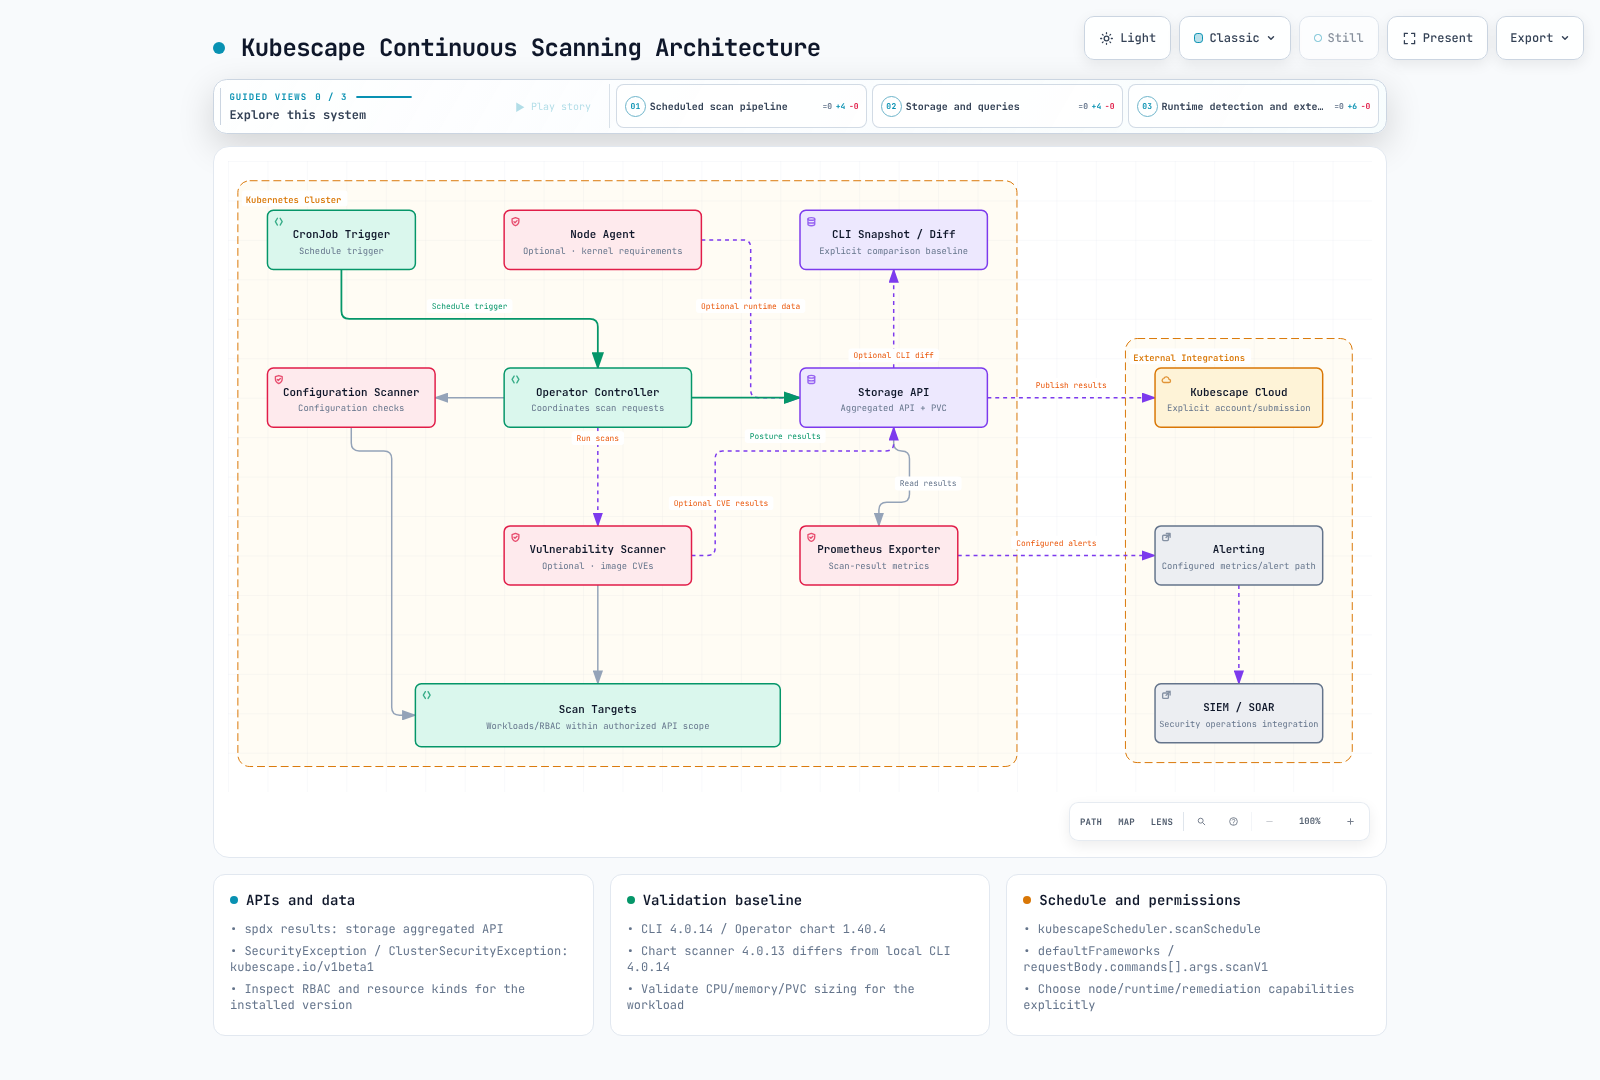Click the 'Publish results' edge label
The image size is (1600, 1080).
click(x=1071, y=385)
